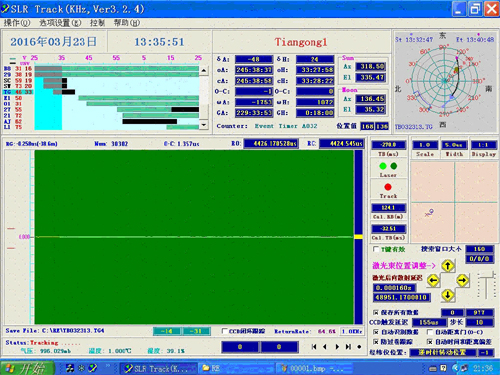Open the 操作(O) menu
This screenshot has height=375, width=500.
(17, 23)
